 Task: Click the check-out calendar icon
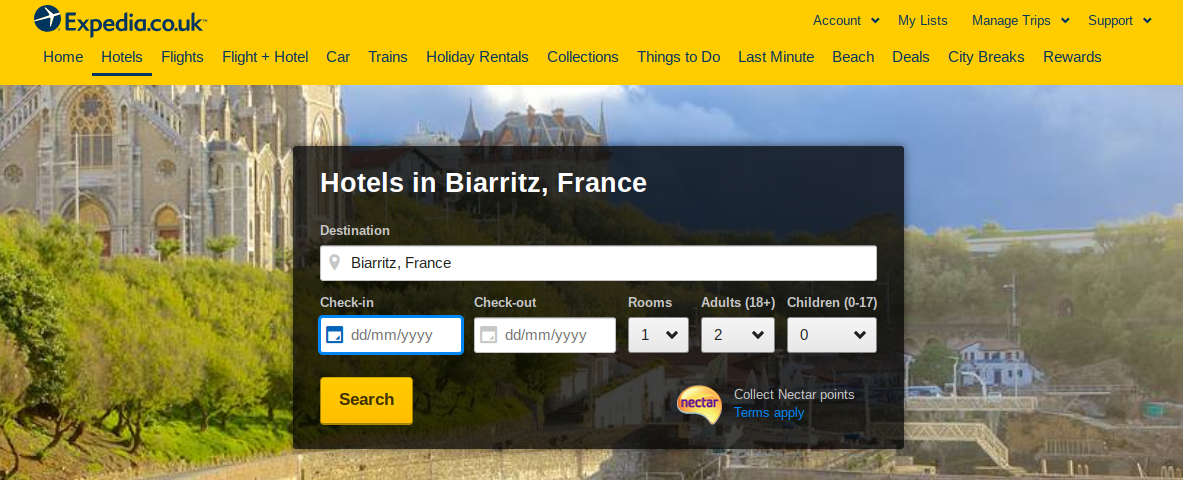click(x=489, y=335)
